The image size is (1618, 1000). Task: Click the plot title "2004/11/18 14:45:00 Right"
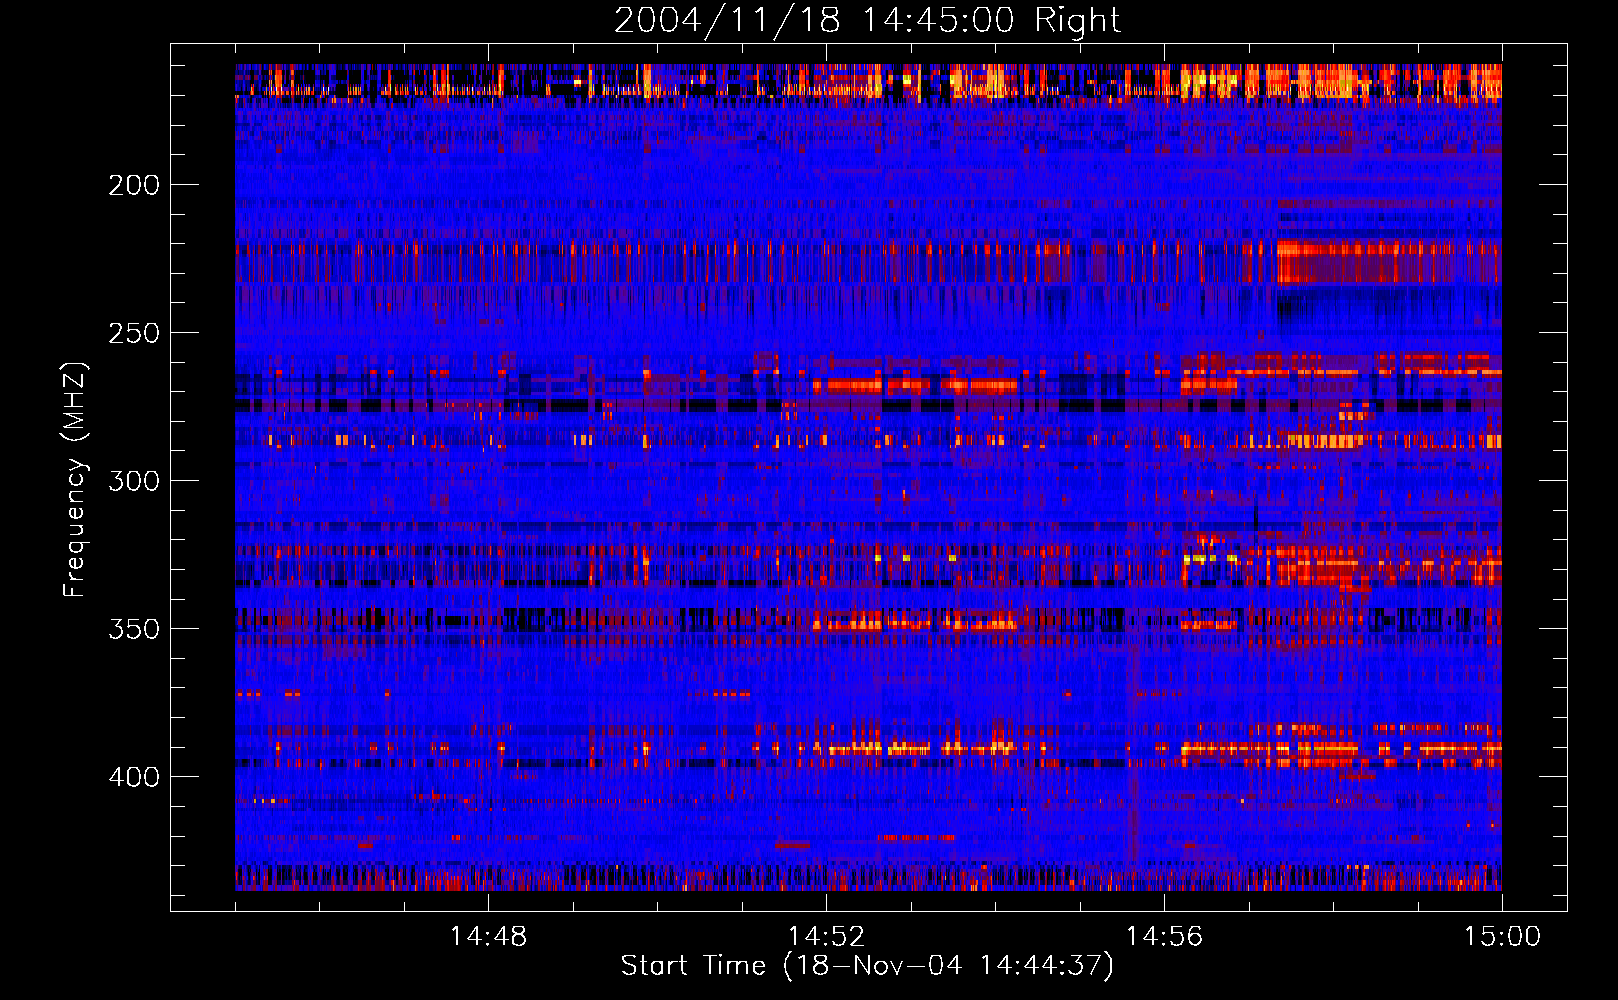tap(867, 20)
